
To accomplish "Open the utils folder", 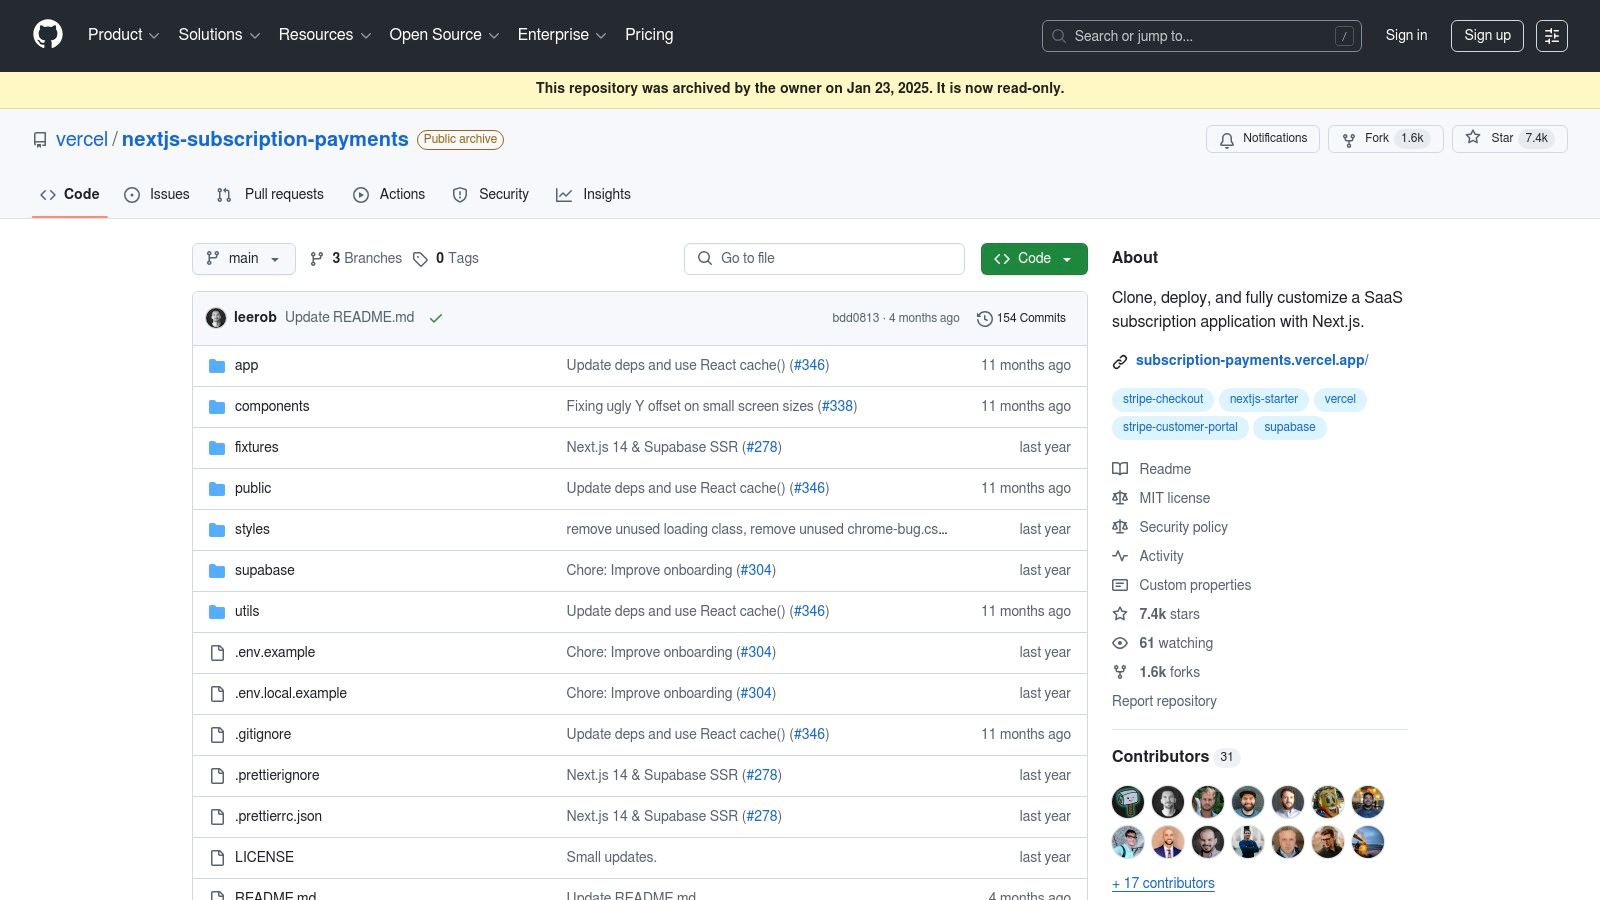I will coord(247,611).
